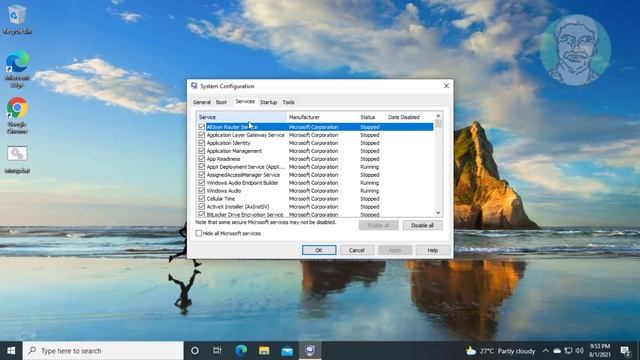This screenshot has width=640, height=360.
Task: Click Running status of Windows Audio row
Action: point(369,191)
